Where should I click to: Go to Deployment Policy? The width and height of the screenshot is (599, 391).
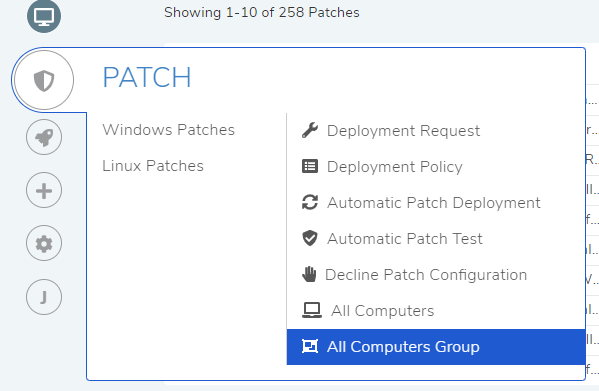[395, 167]
